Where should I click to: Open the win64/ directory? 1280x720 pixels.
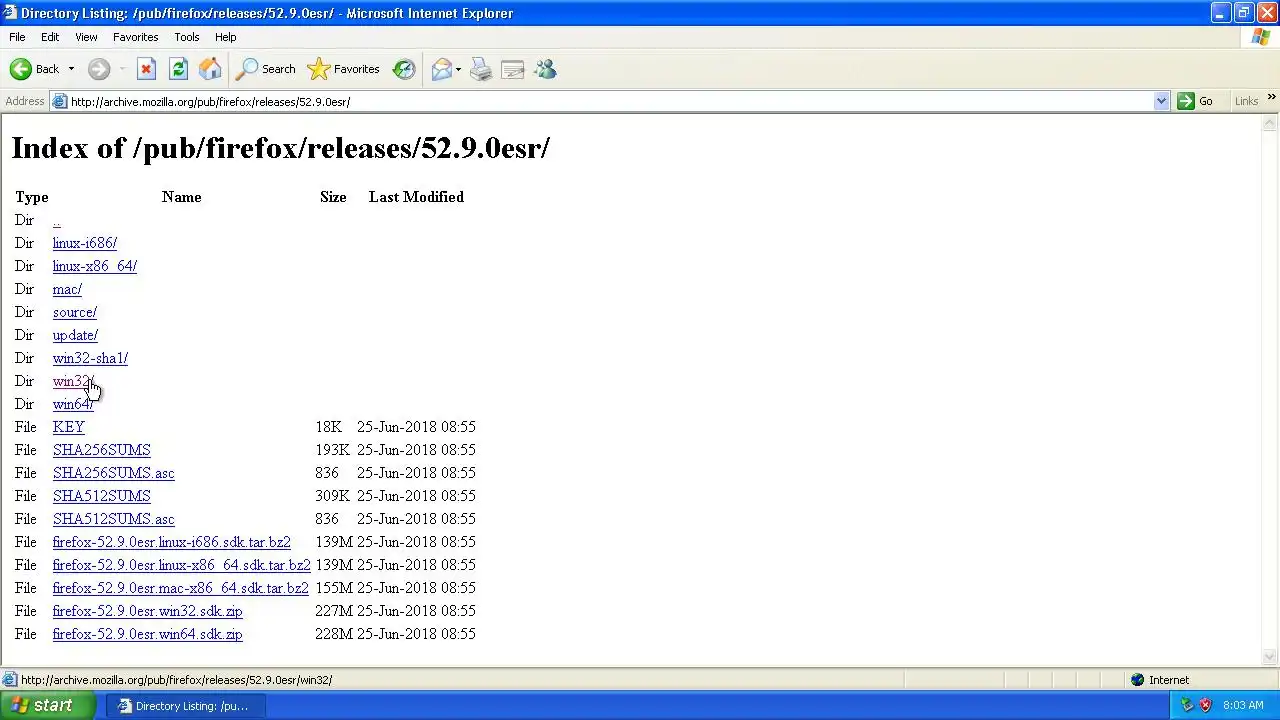73,404
